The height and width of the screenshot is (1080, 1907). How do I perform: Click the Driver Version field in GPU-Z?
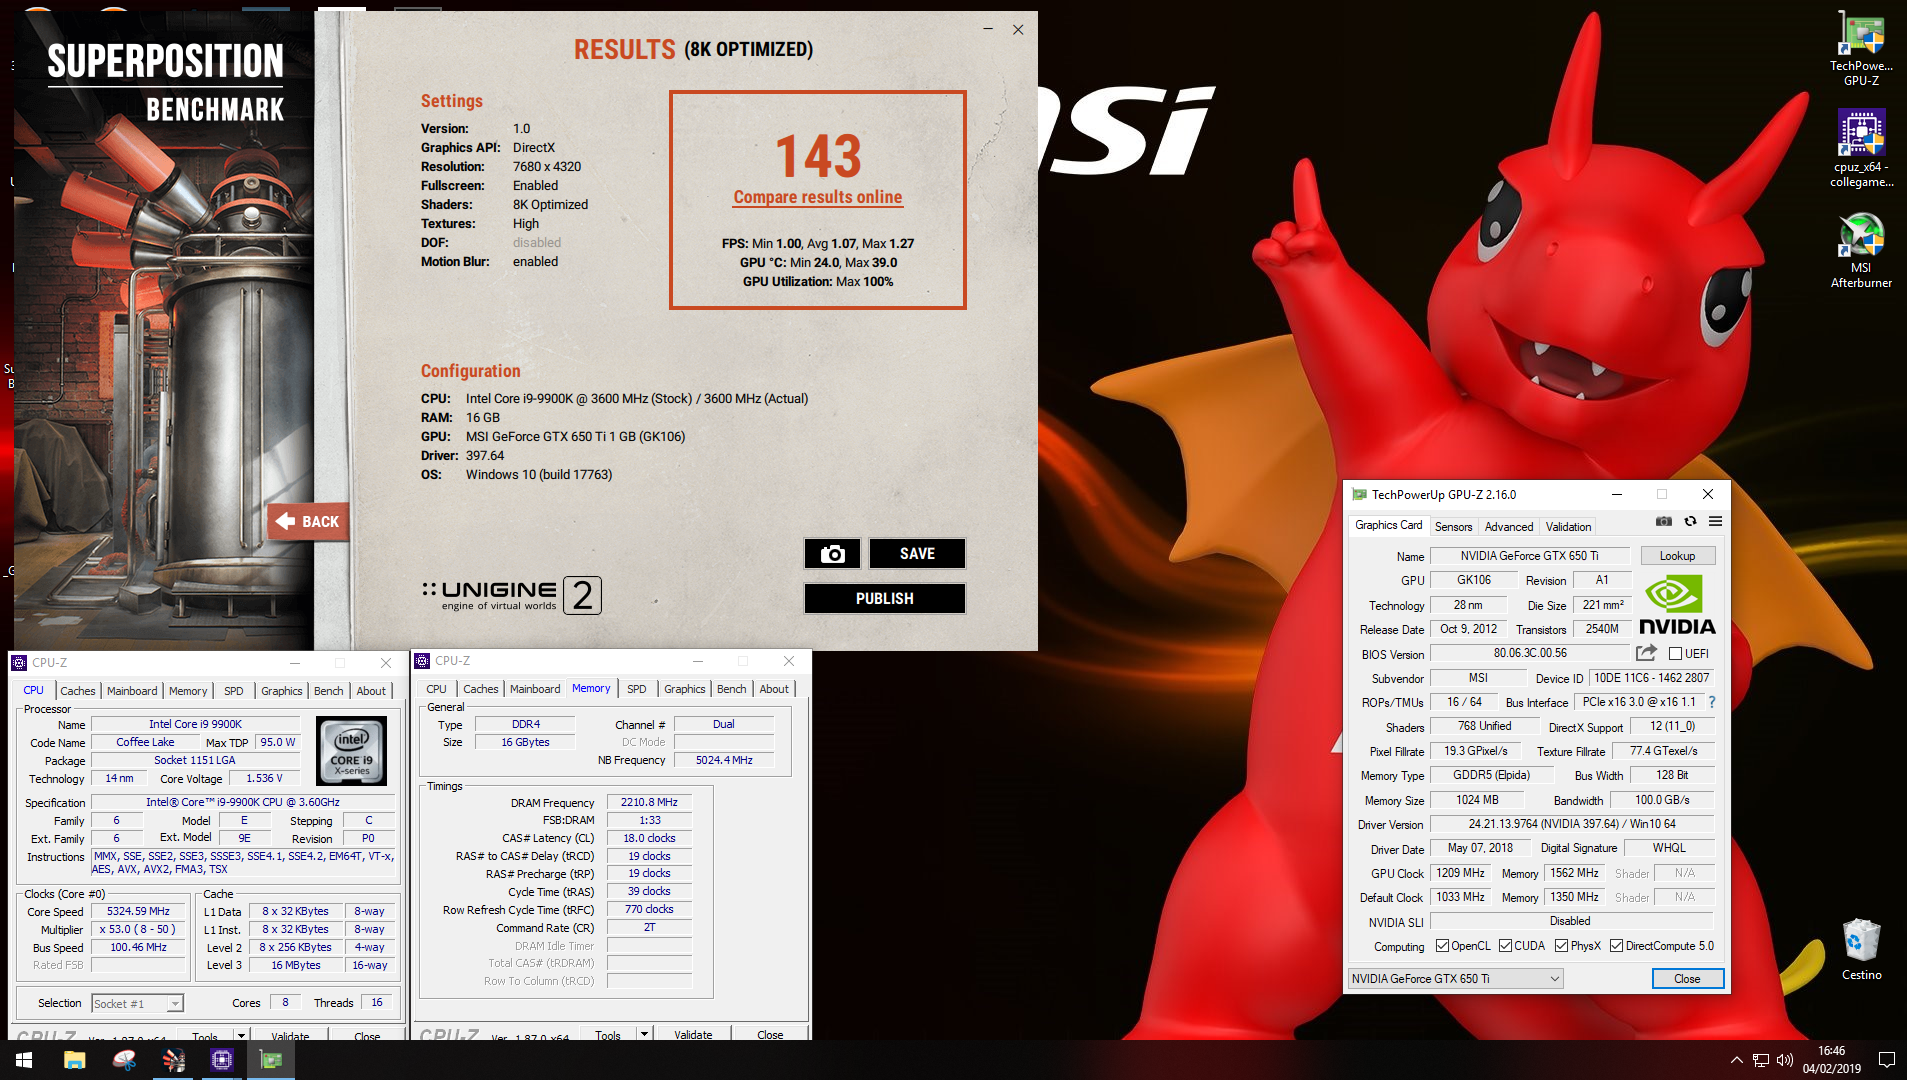point(1572,824)
